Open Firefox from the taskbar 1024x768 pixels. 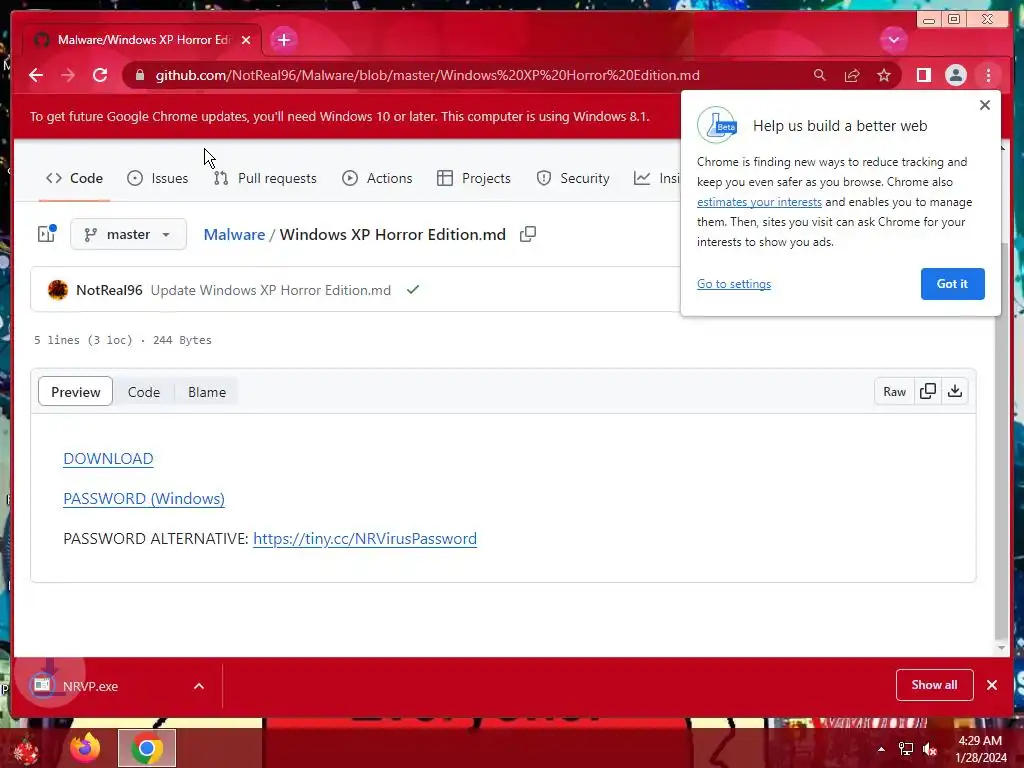tap(86, 748)
